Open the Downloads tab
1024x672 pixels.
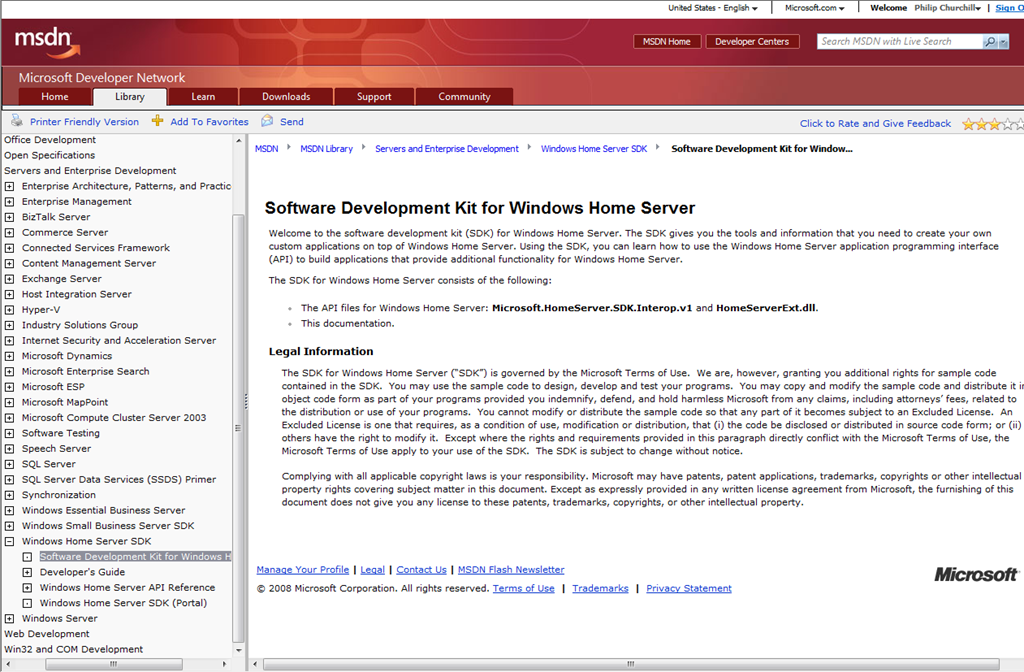[x=286, y=97]
